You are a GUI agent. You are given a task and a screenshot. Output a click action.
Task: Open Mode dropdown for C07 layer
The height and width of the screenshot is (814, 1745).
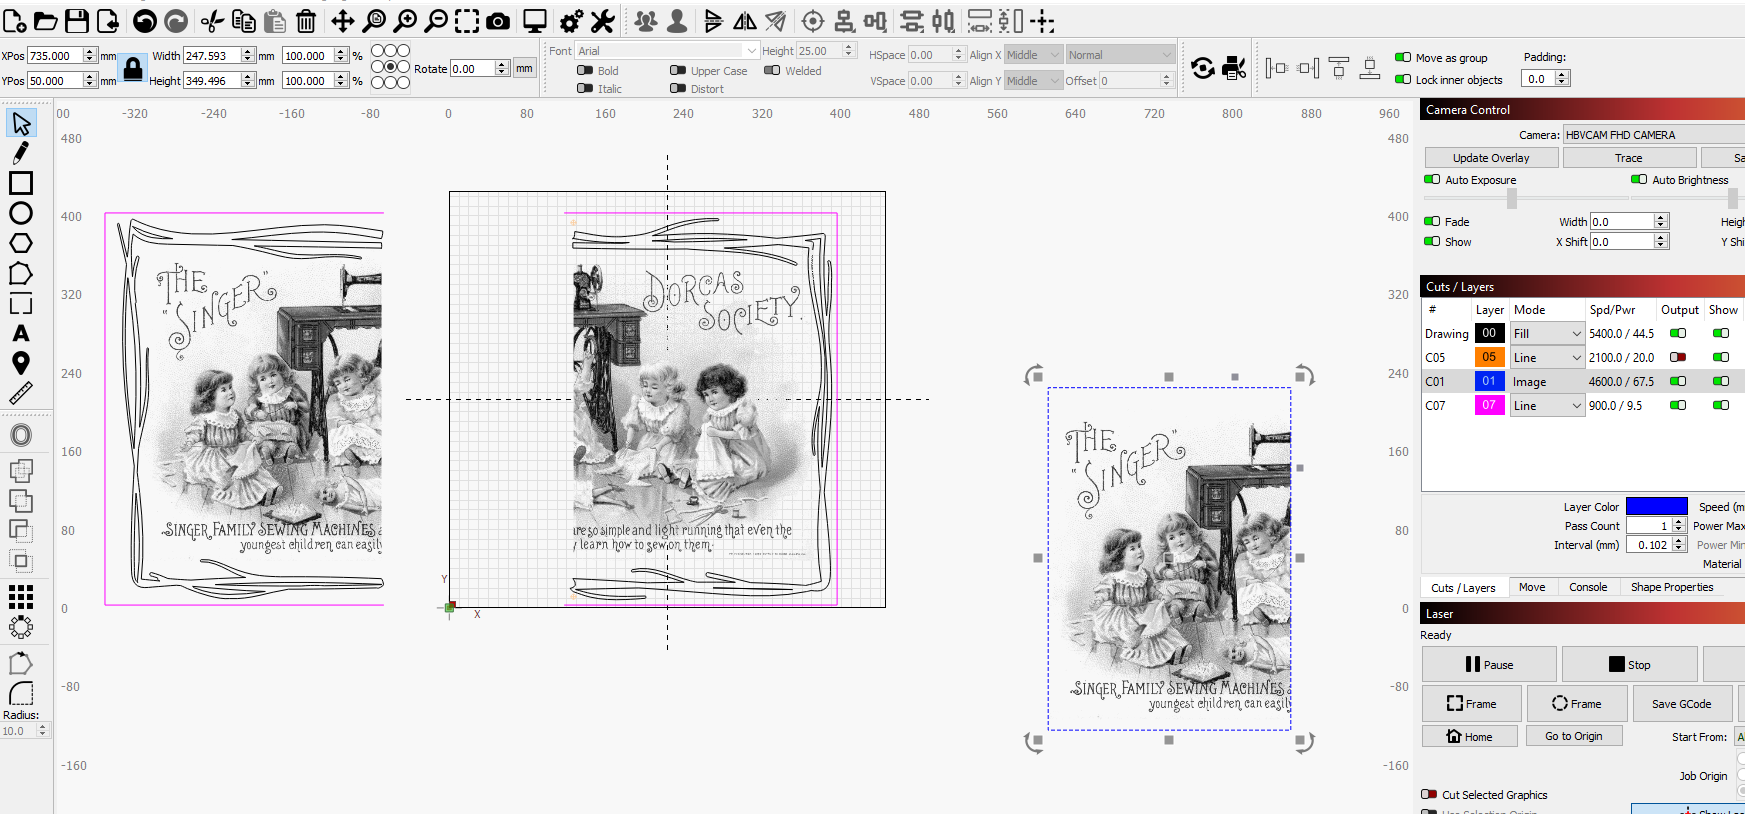(1547, 406)
